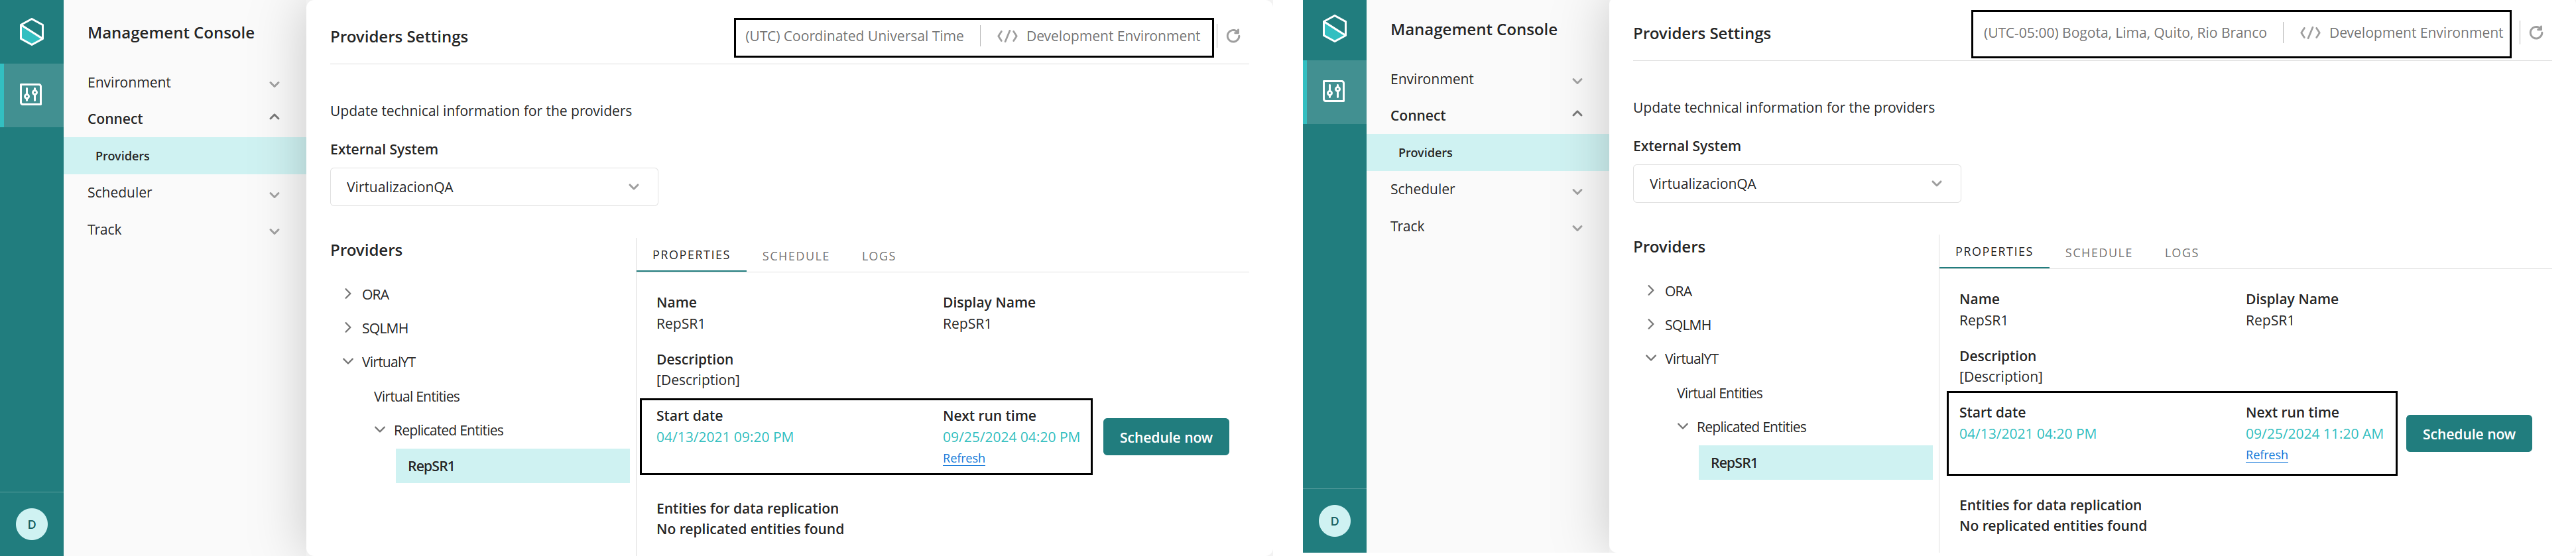Select the settings sliders icon in right console
Image resolution: width=2576 pixels, height=556 pixels.
tap(1335, 92)
